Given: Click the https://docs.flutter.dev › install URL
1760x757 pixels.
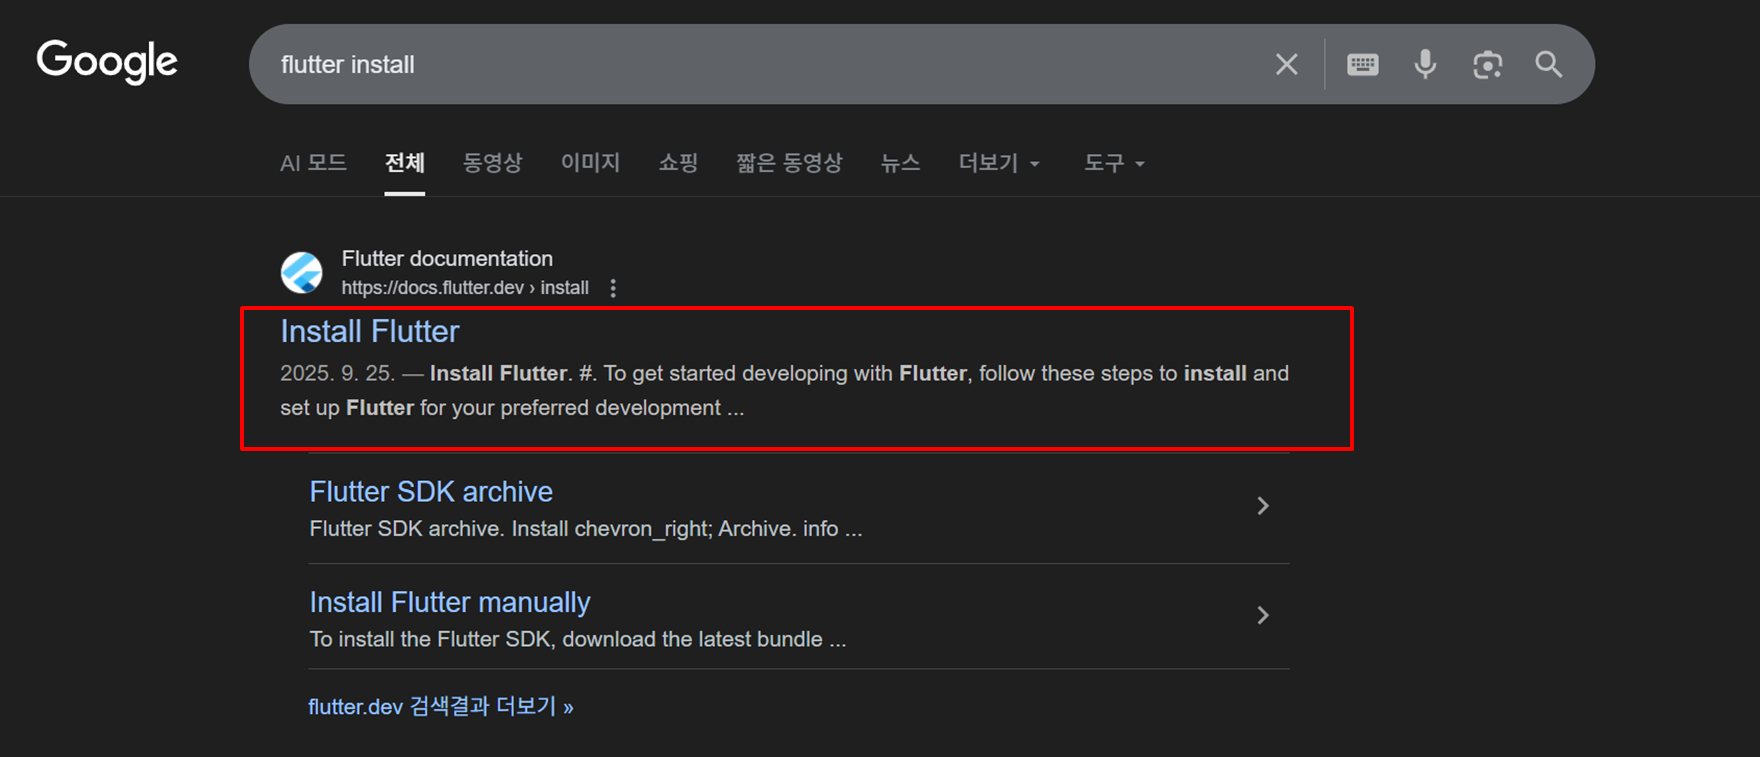Looking at the screenshot, I should 465,288.
